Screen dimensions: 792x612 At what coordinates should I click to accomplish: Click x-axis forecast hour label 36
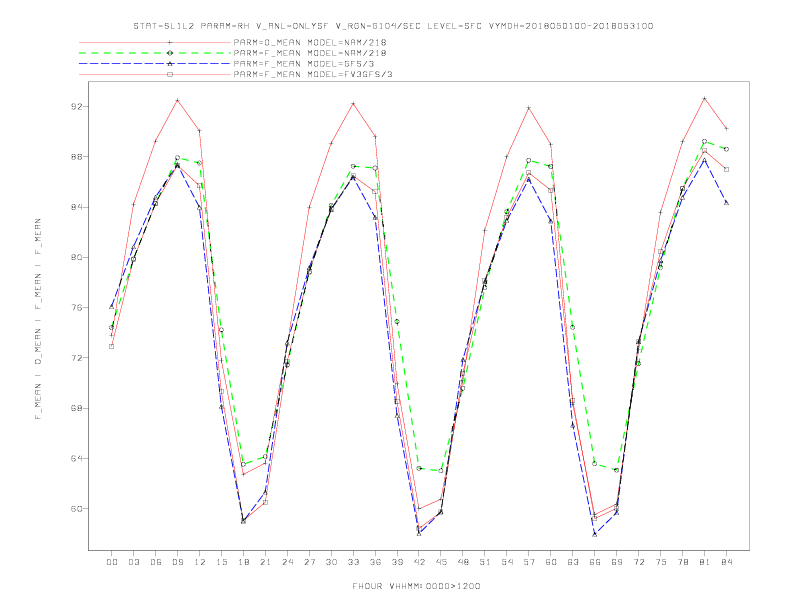click(375, 562)
